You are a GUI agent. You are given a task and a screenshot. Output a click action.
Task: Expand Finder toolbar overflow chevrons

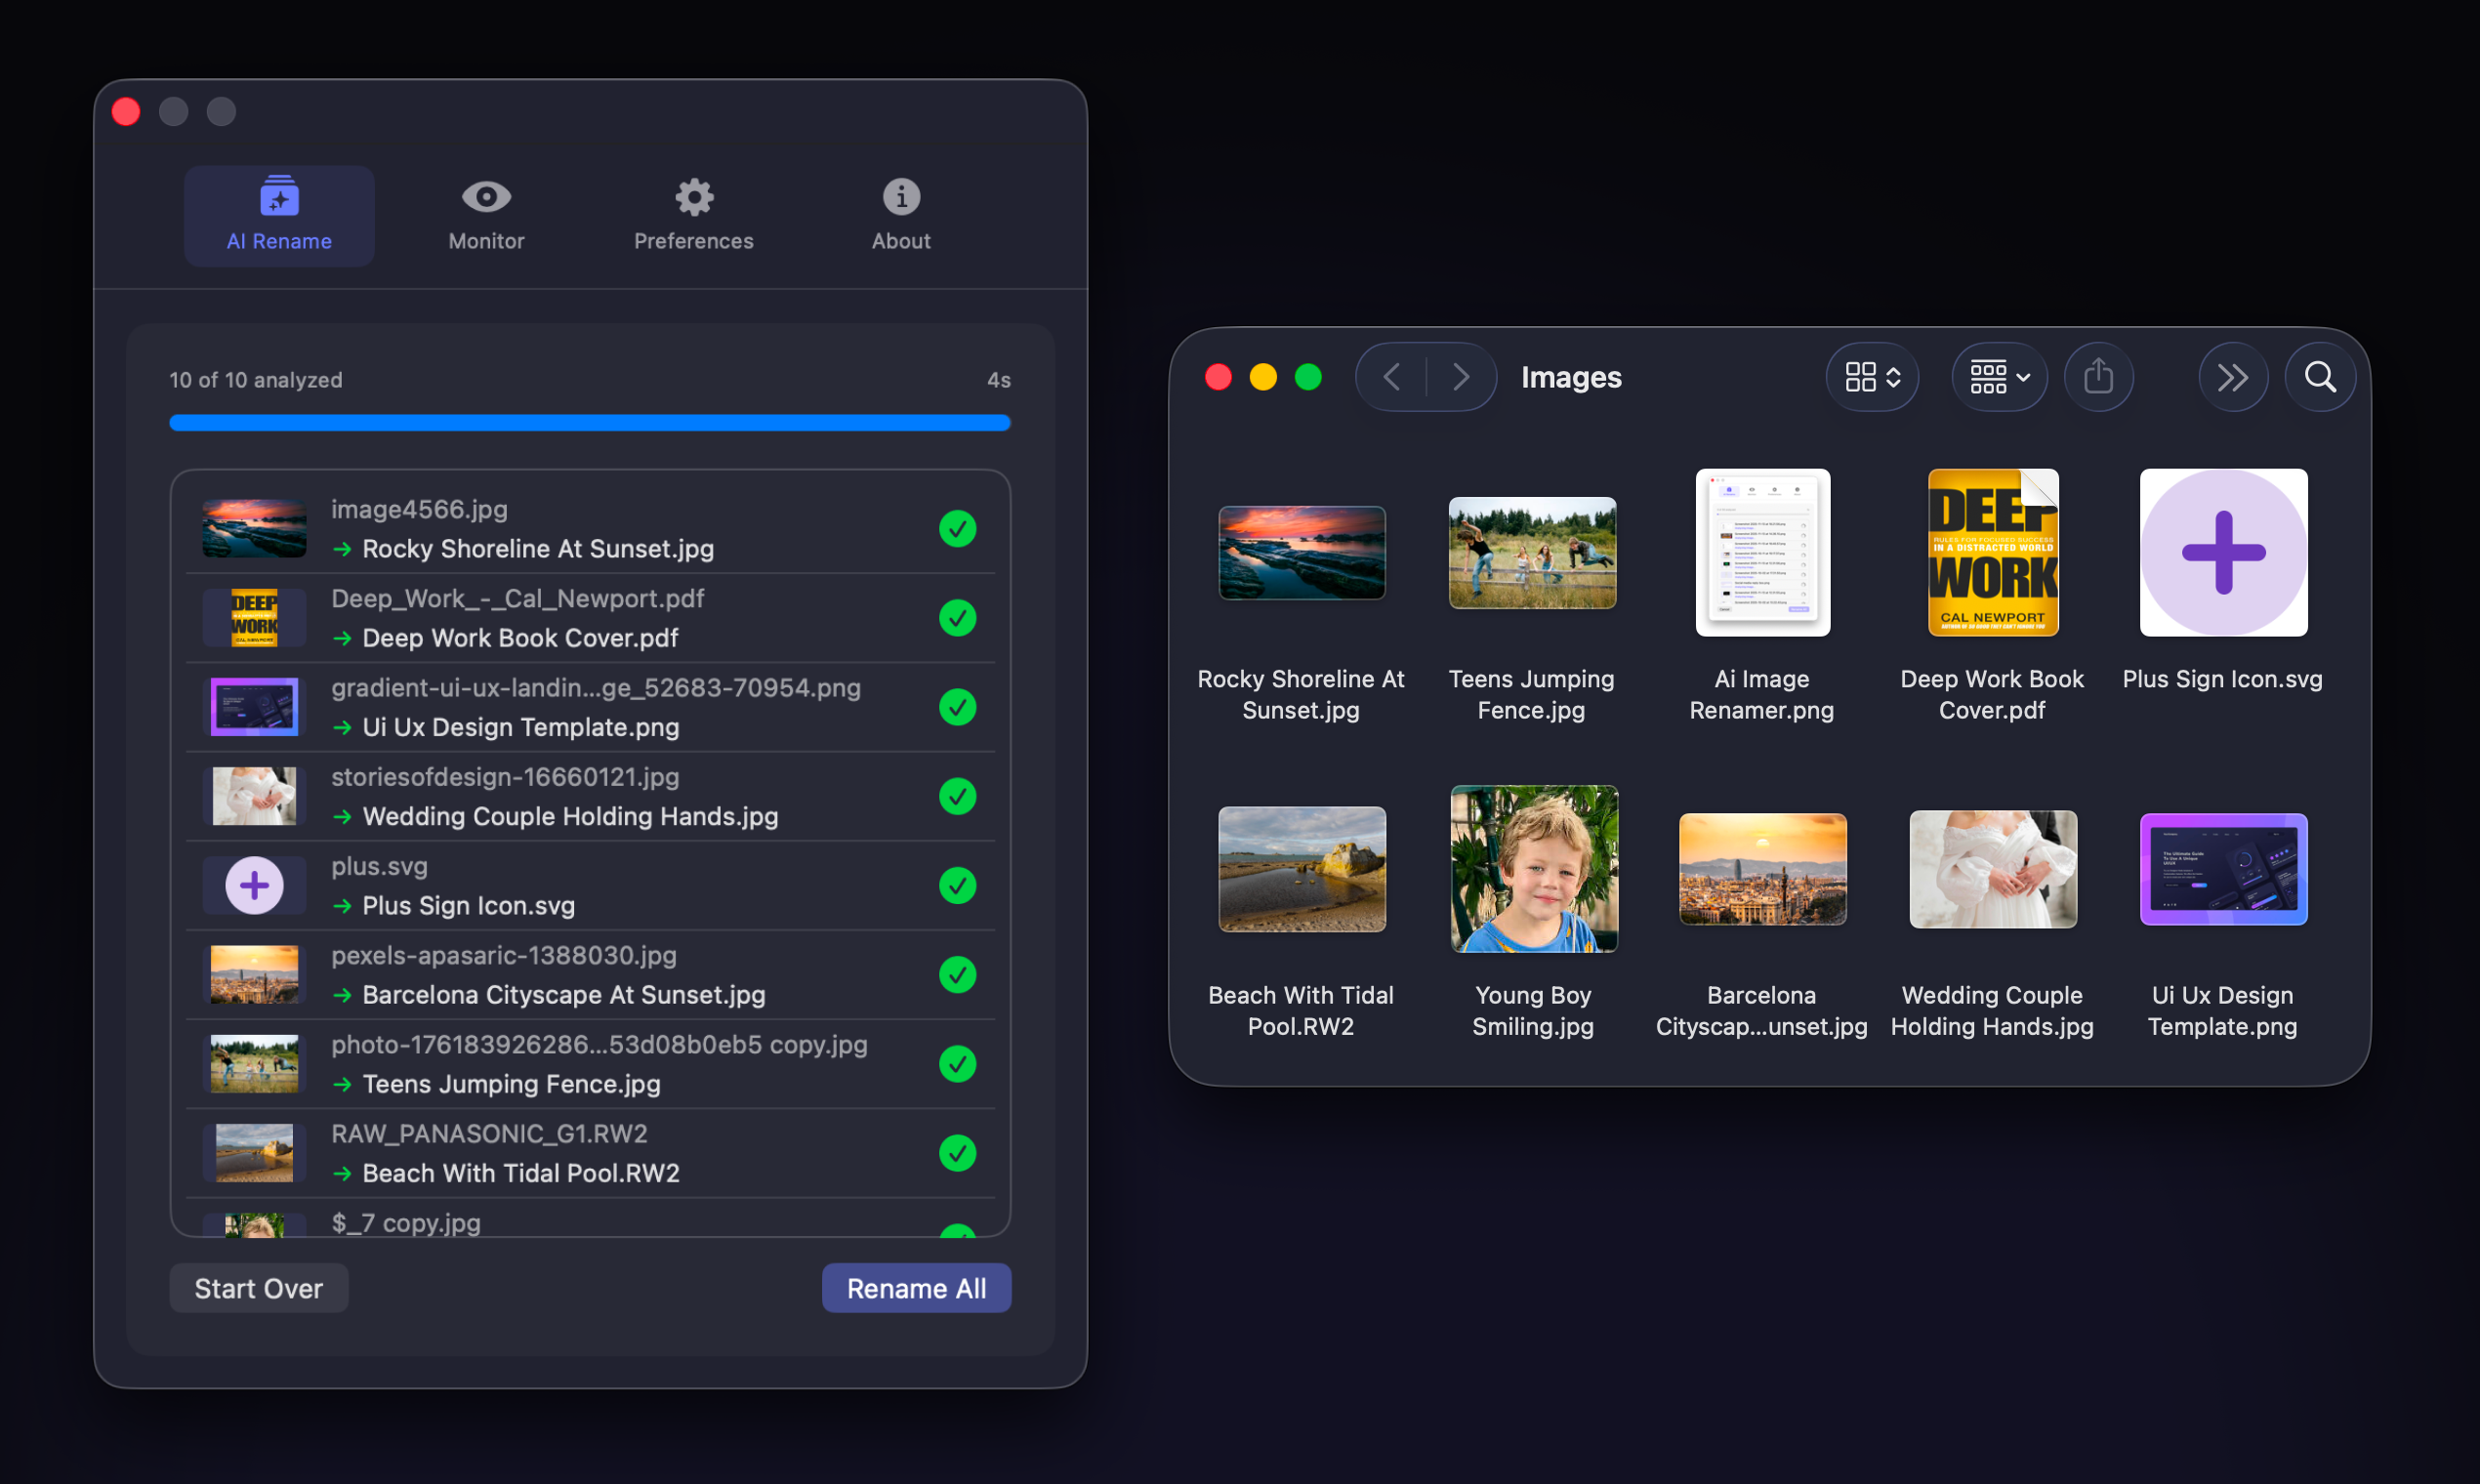2232,377
